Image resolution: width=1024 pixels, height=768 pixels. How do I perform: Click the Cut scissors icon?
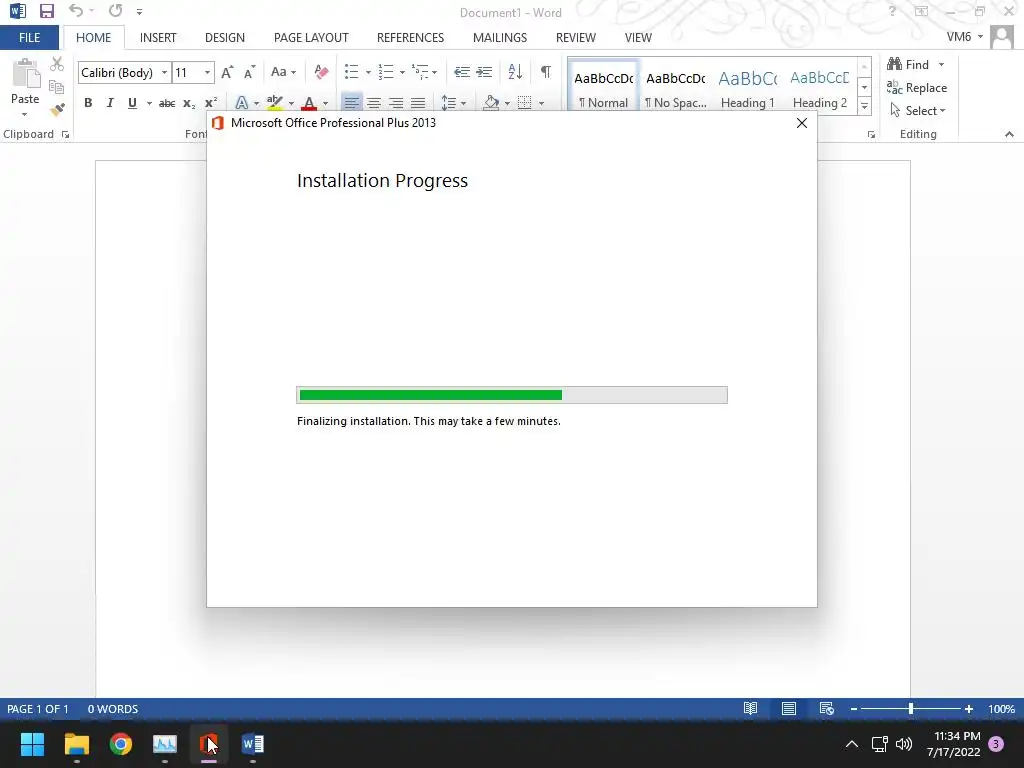pyautogui.click(x=57, y=64)
